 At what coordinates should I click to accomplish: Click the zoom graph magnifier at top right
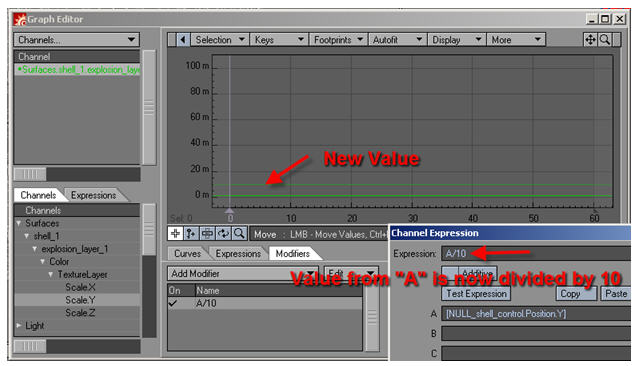tap(605, 40)
